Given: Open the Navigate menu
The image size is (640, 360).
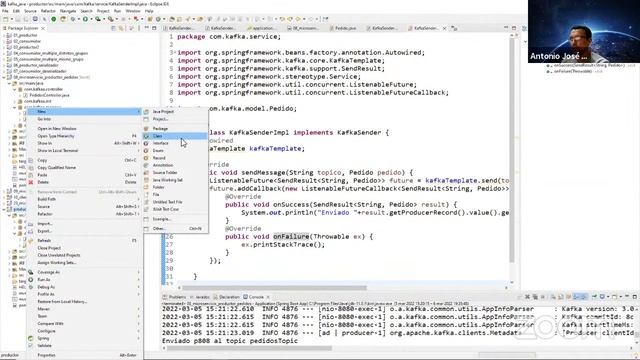Looking at the screenshot, I should [68, 11].
